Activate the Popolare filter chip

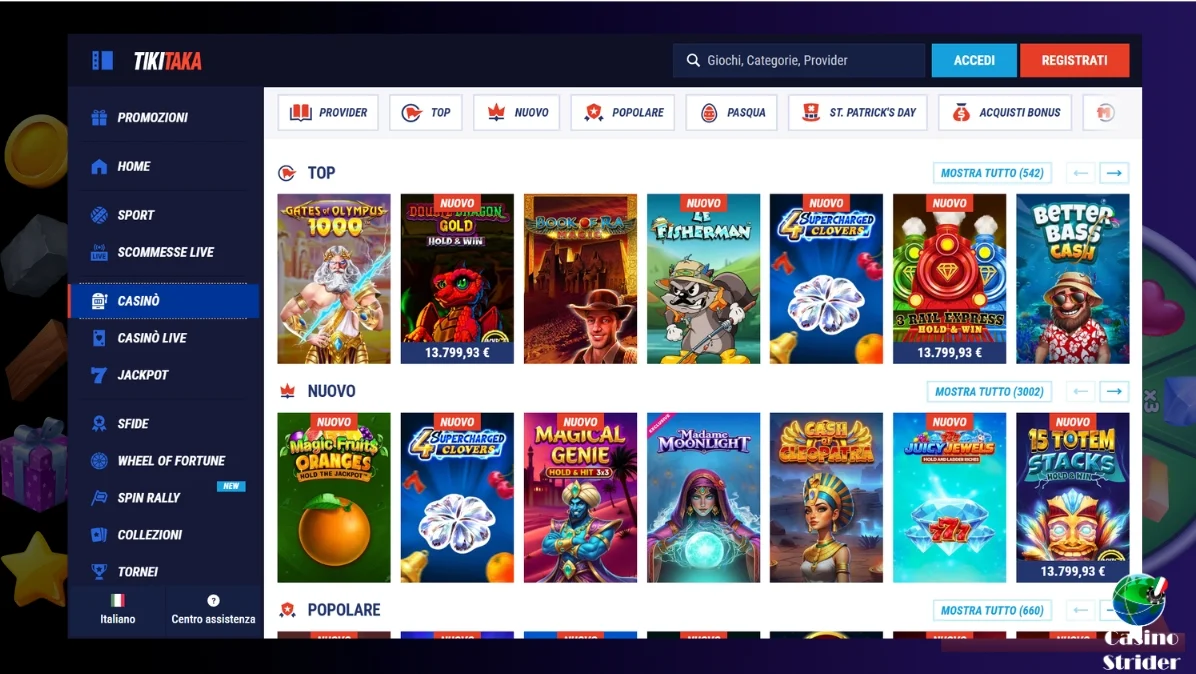pos(622,112)
